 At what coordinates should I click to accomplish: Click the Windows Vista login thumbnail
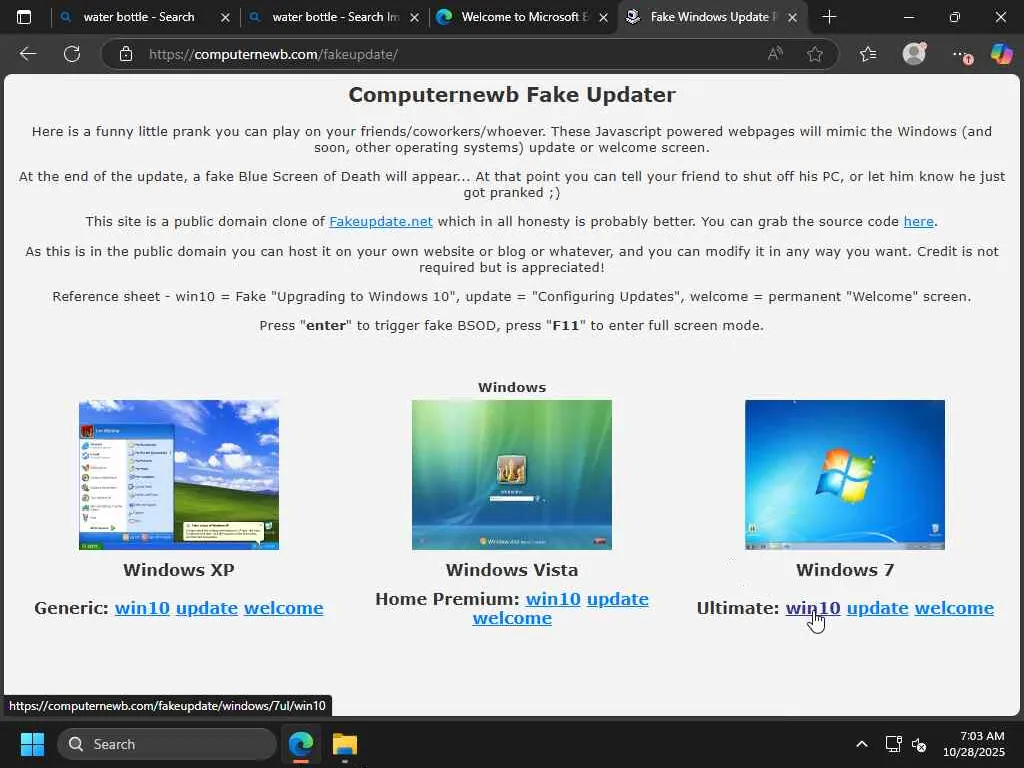click(512, 475)
